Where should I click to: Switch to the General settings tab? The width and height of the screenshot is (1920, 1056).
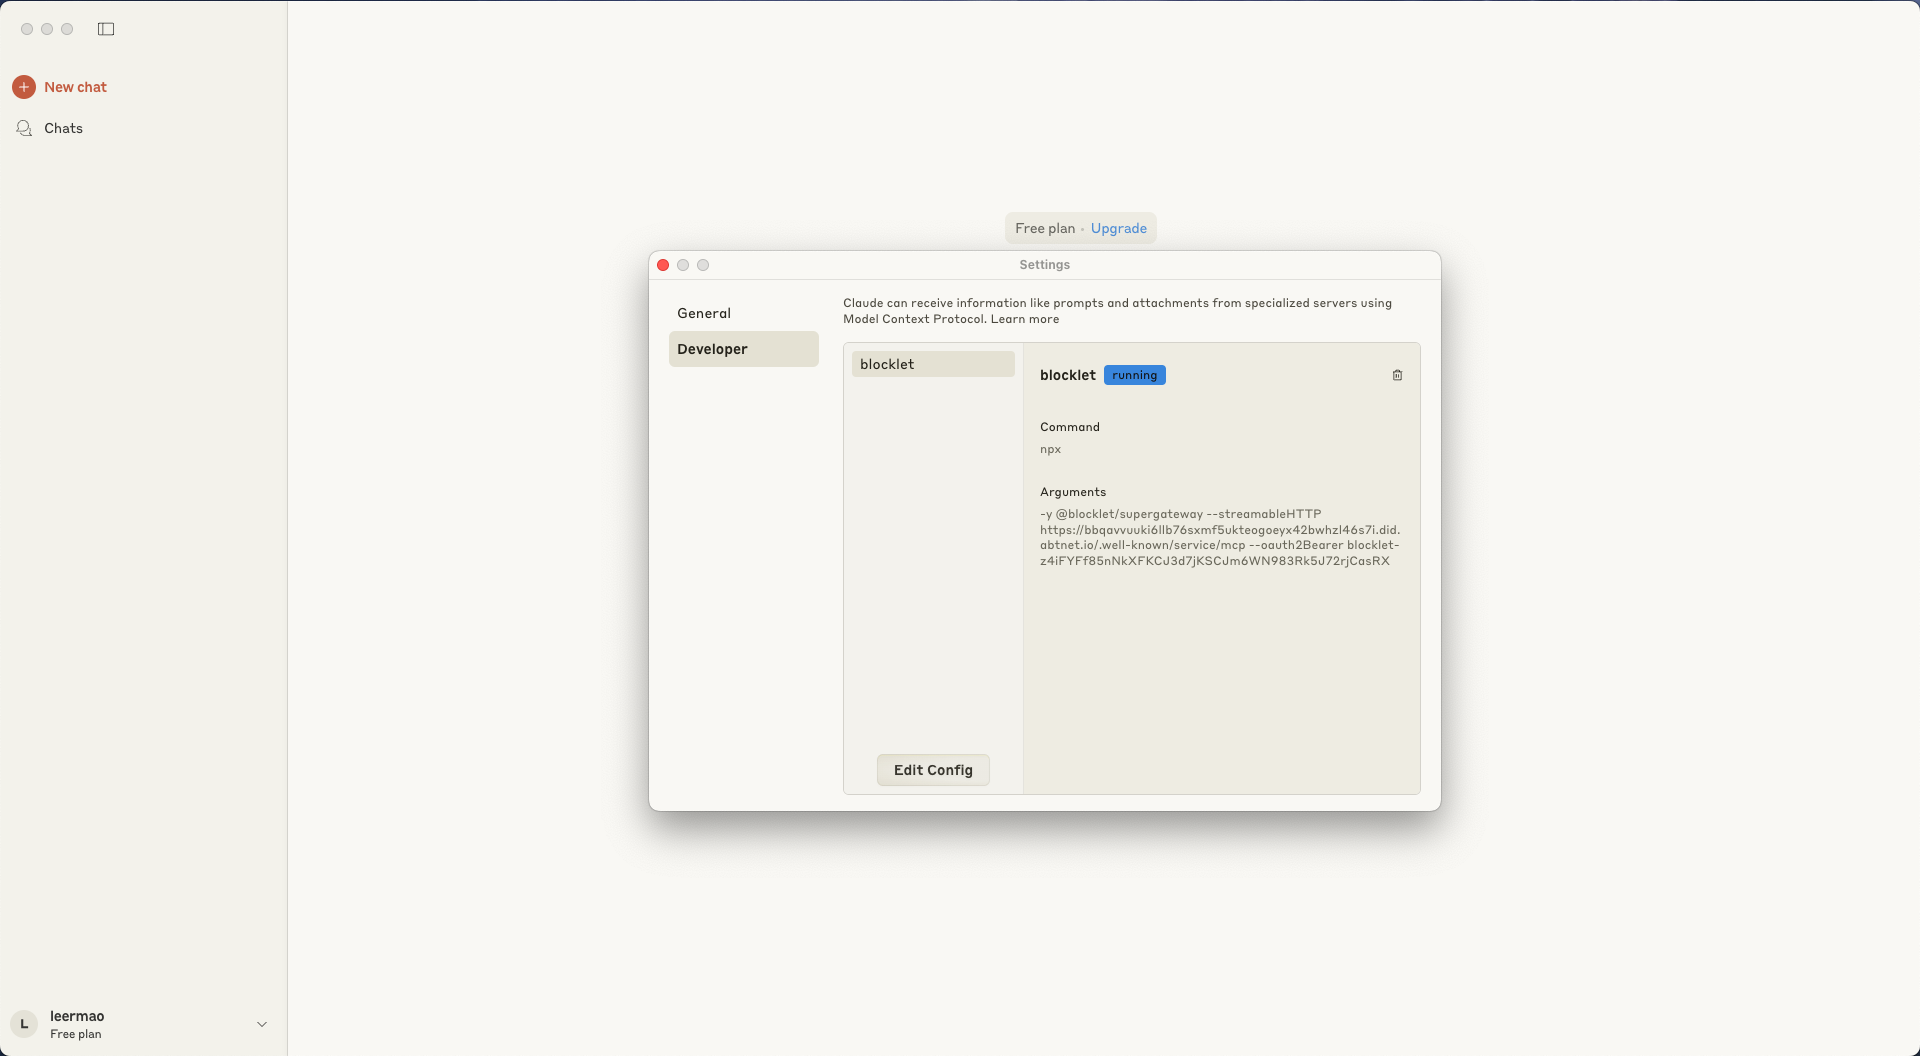pos(704,313)
